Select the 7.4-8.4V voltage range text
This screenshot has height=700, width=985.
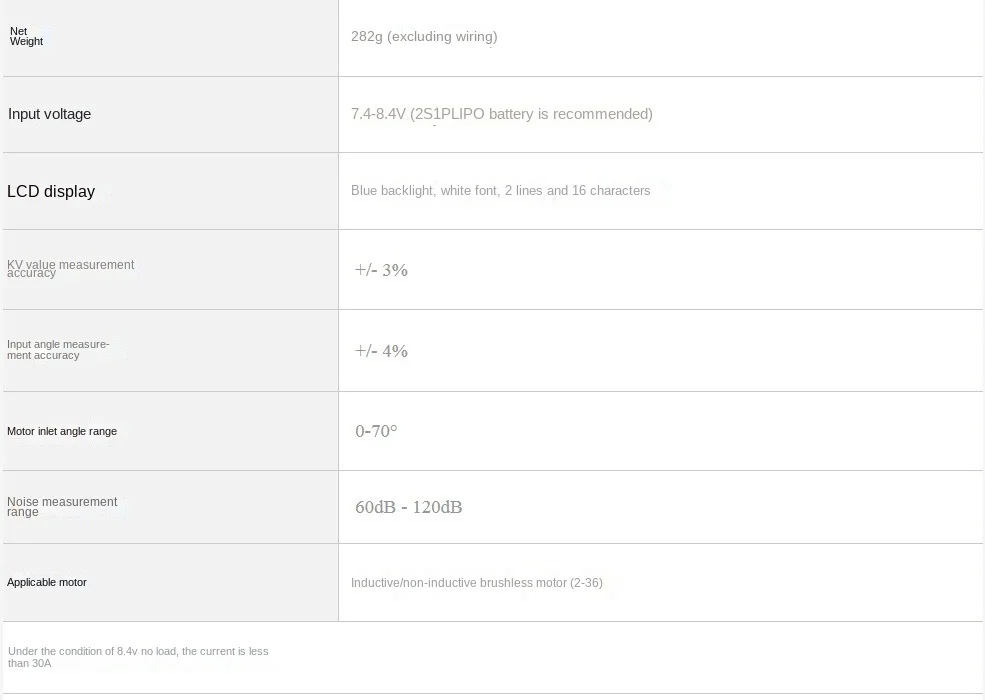click(378, 114)
